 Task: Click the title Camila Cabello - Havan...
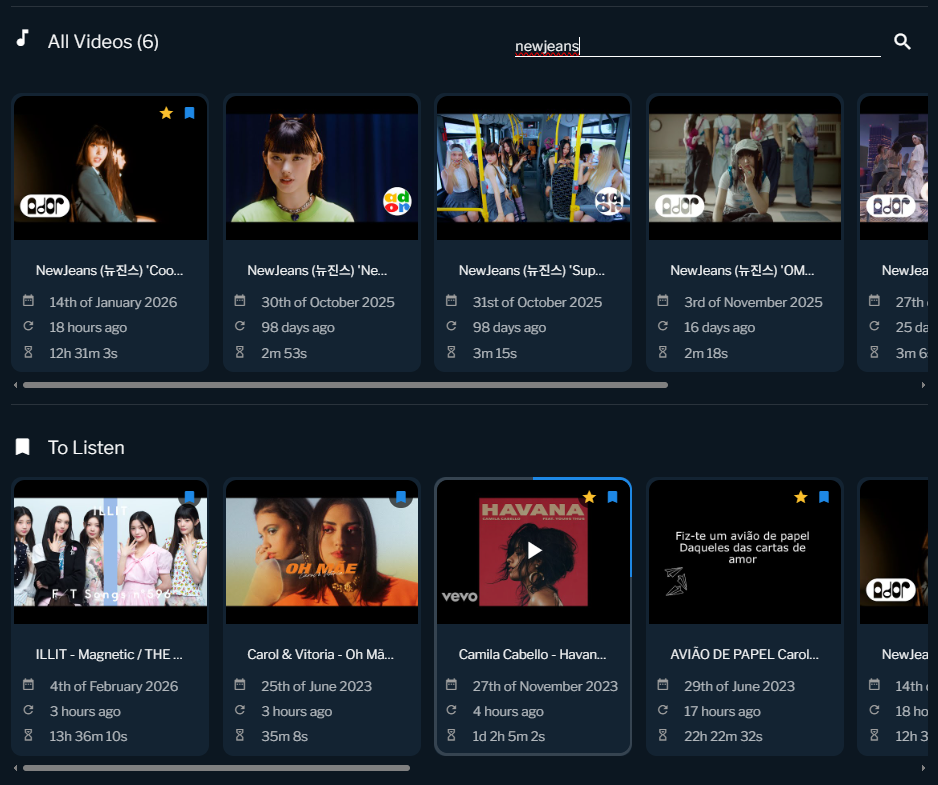[532, 655]
